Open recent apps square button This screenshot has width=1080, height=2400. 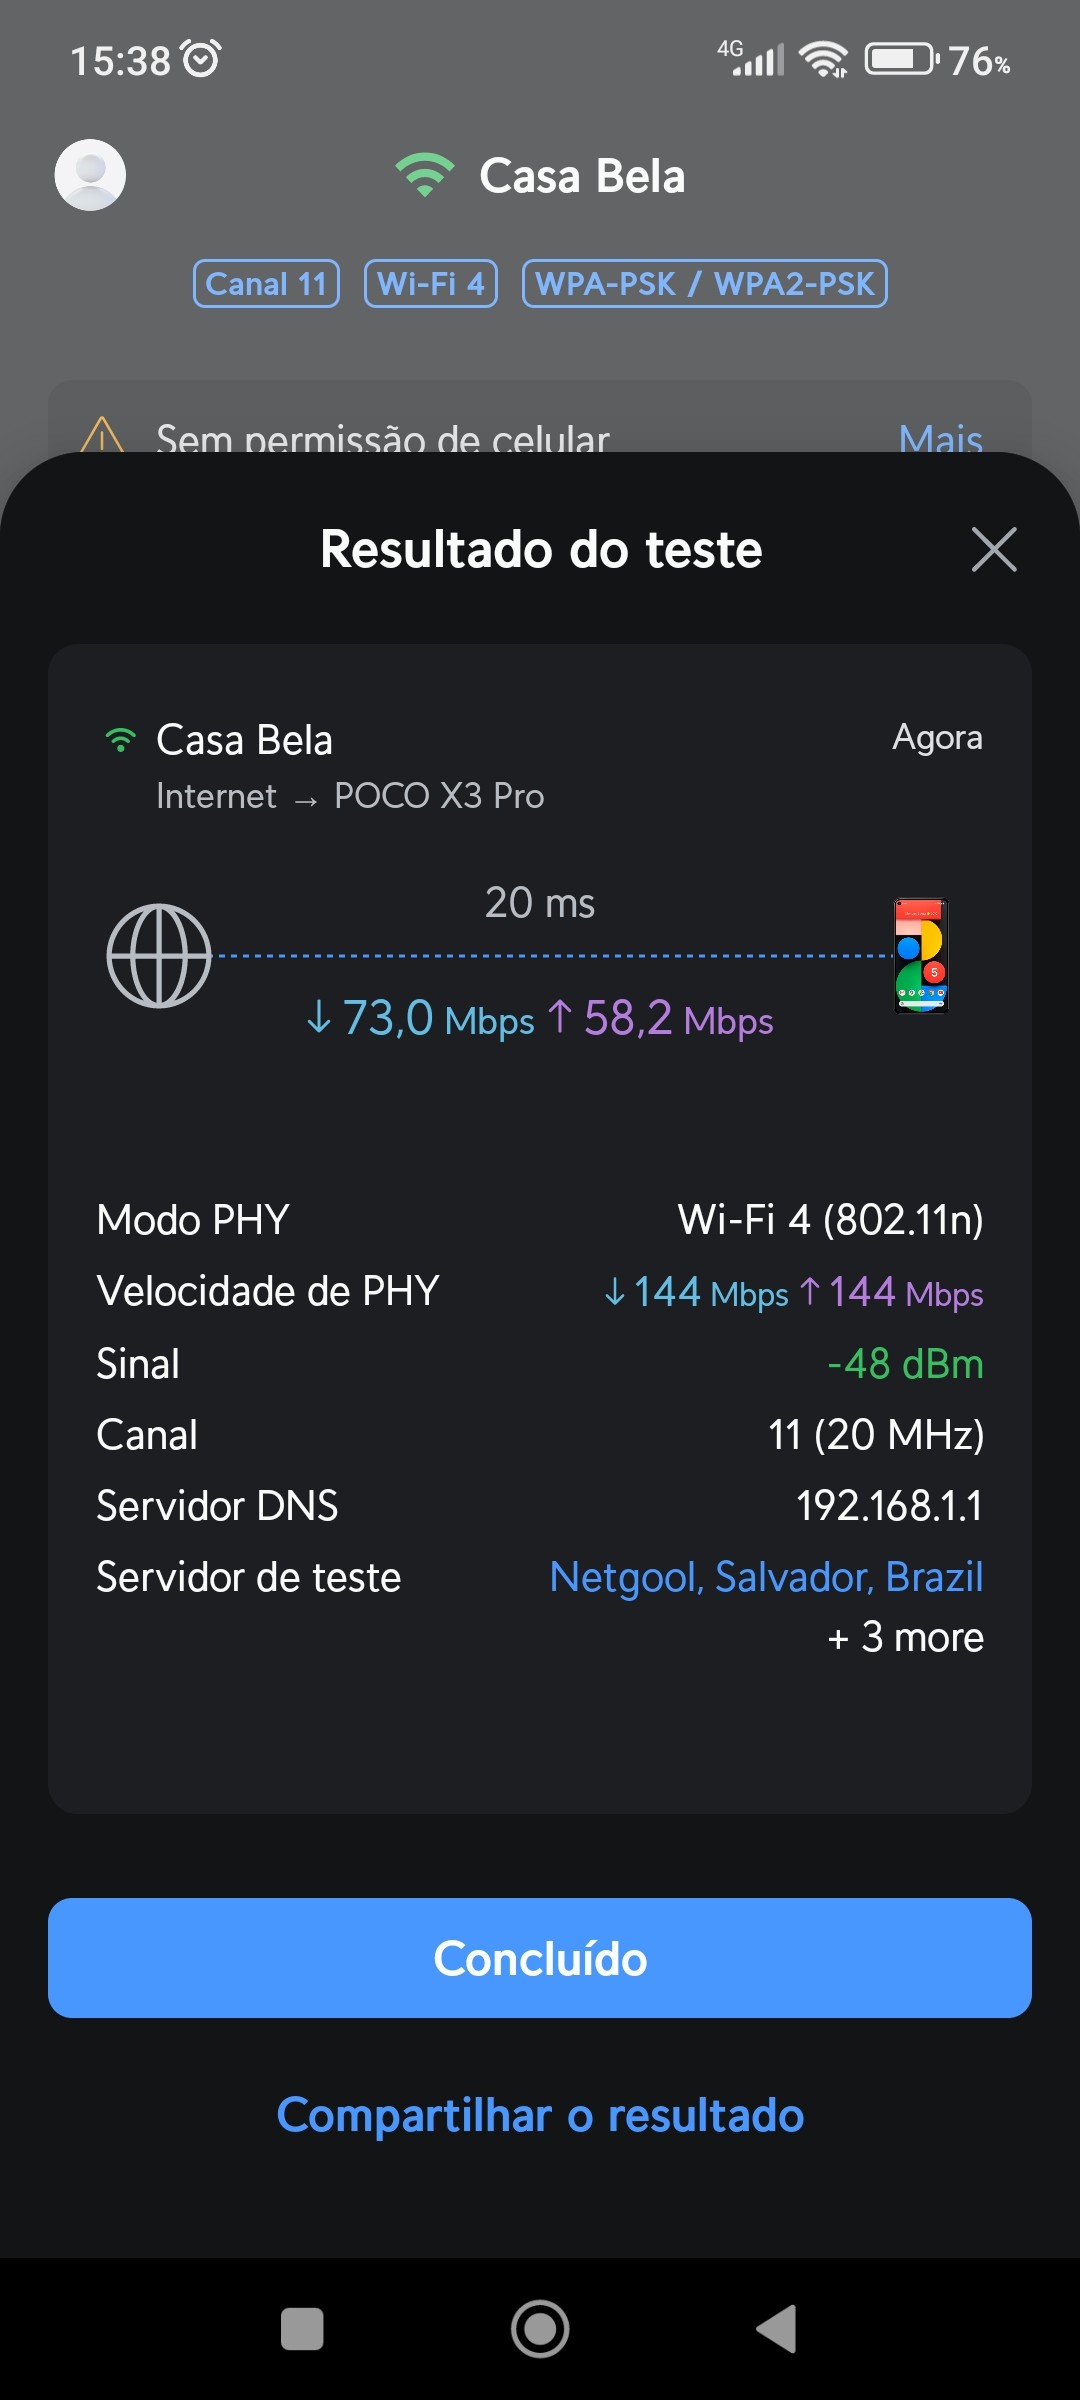(x=302, y=2328)
